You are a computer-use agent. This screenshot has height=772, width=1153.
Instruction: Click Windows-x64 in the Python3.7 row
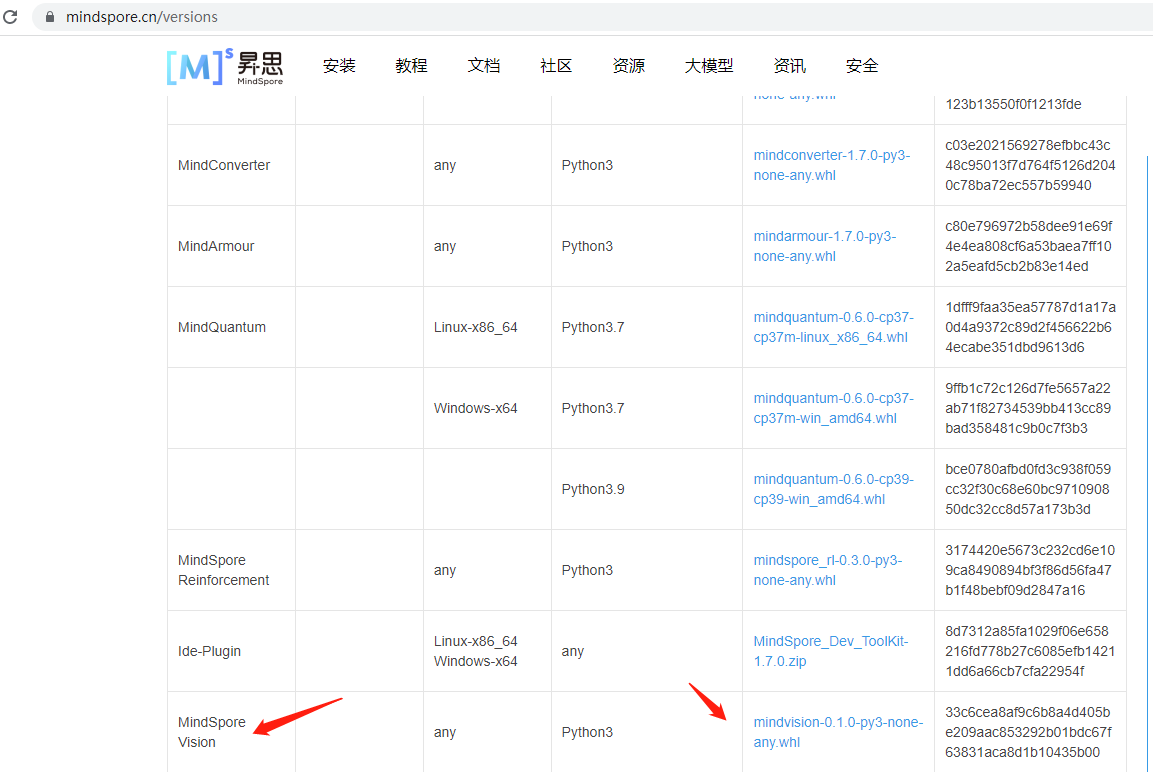coord(475,408)
